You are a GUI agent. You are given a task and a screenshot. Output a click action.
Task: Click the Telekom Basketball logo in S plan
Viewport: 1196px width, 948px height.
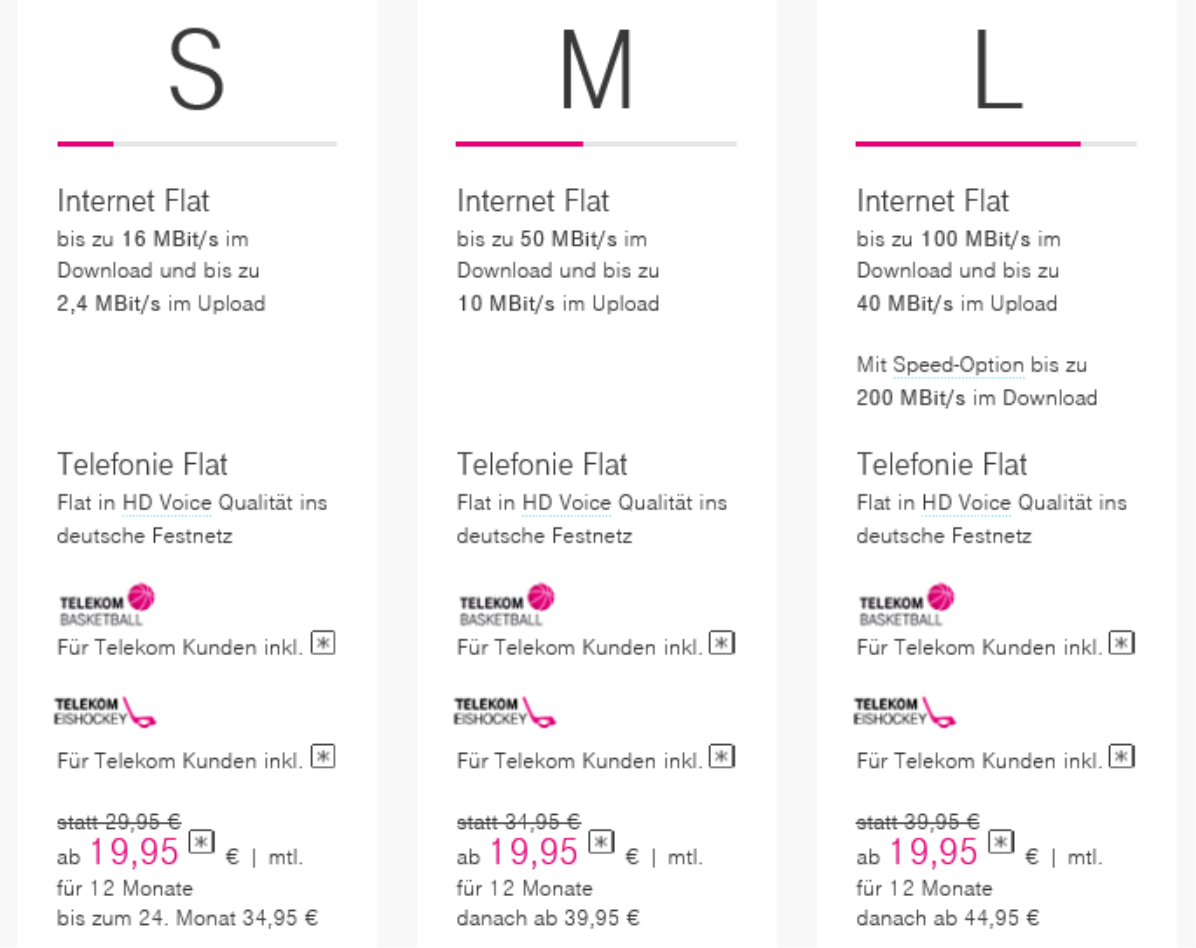click(x=107, y=606)
